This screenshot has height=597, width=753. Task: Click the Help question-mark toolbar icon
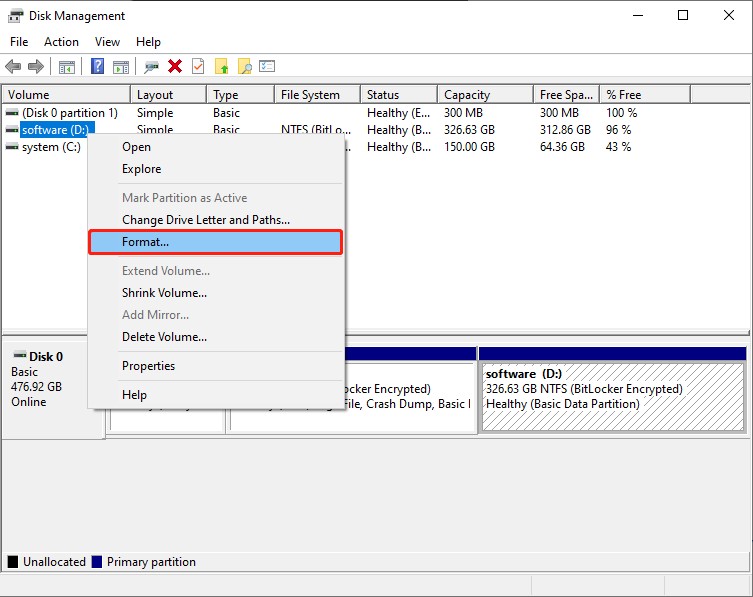pyautogui.click(x=97, y=67)
